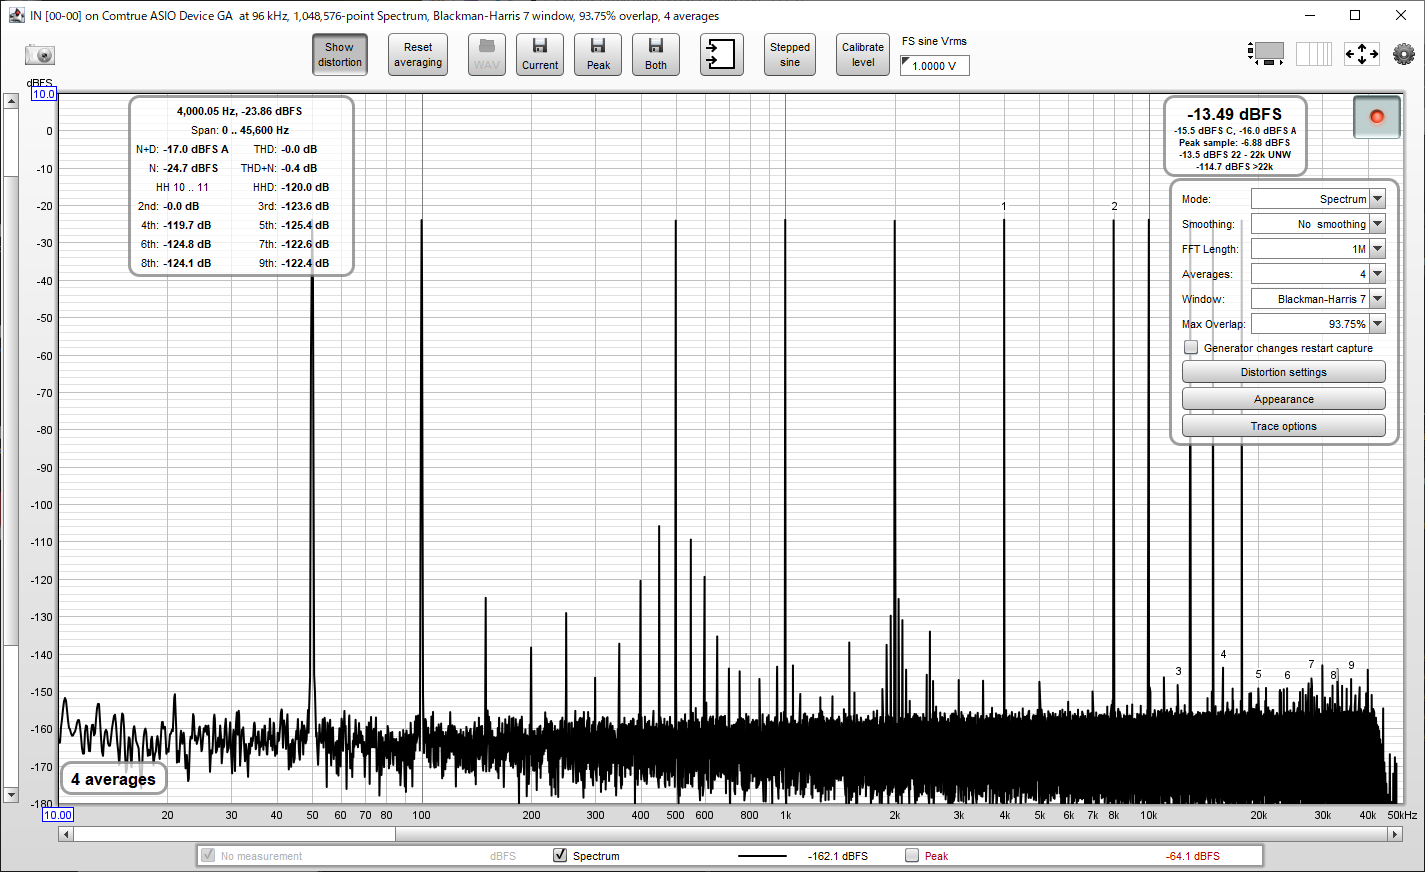Save Both traces button
The width and height of the screenshot is (1425, 872).
[656, 54]
